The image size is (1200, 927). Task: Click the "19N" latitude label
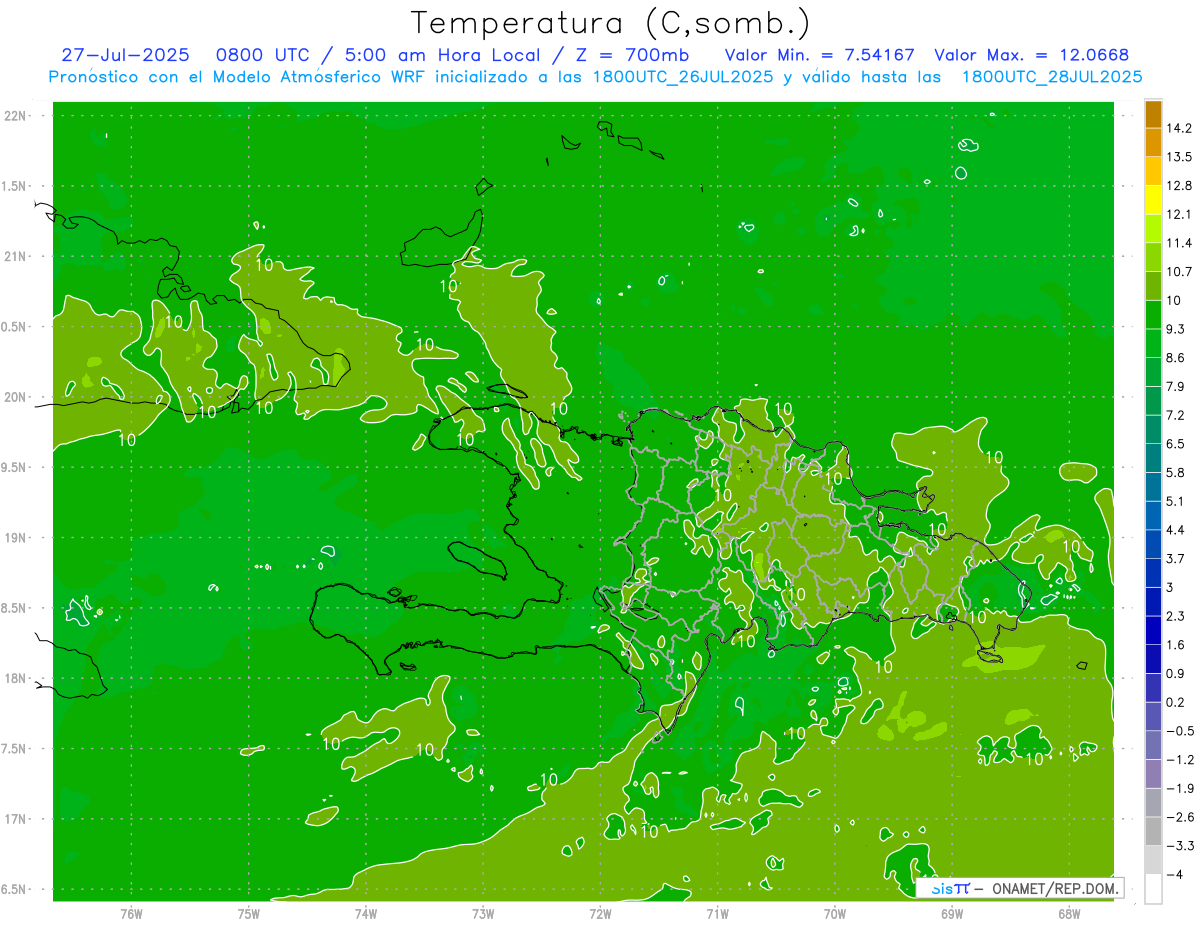[x=16, y=538]
